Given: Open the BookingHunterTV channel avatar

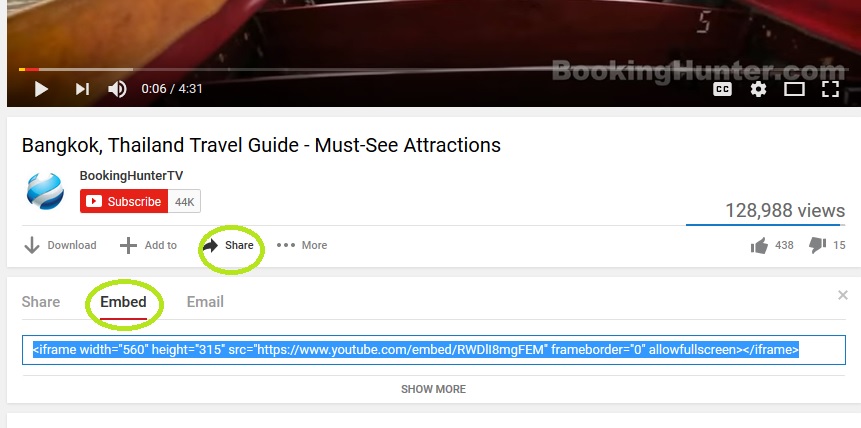Looking at the screenshot, I should pos(45,191).
